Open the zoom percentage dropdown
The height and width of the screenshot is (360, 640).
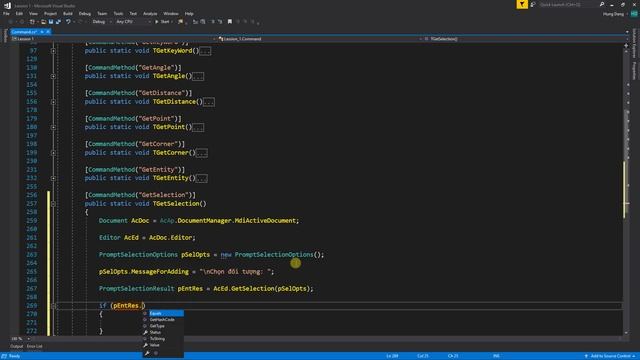20,339
